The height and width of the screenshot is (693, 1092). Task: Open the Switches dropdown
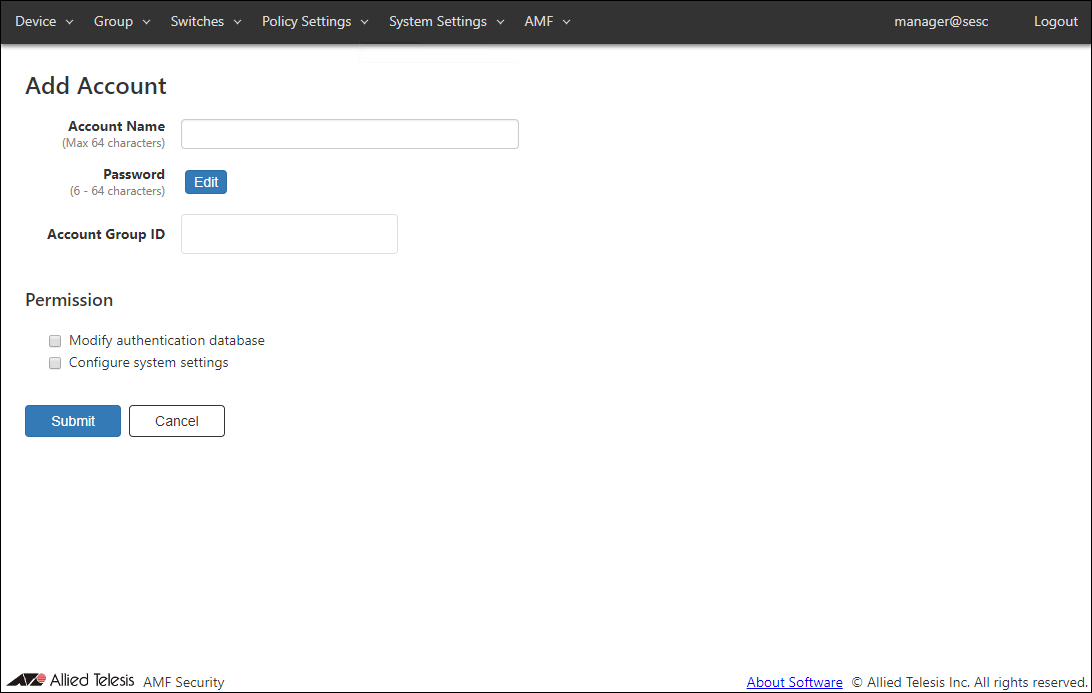(x=206, y=21)
